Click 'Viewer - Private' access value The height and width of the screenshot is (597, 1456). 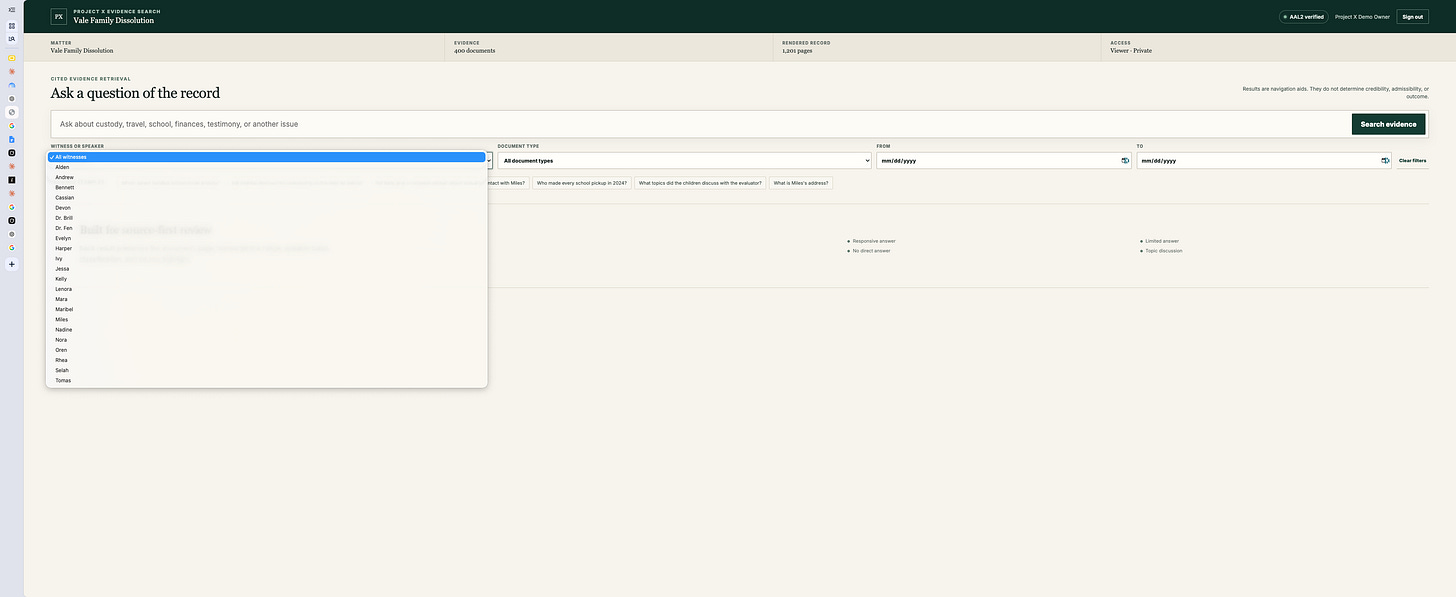[1131, 50]
